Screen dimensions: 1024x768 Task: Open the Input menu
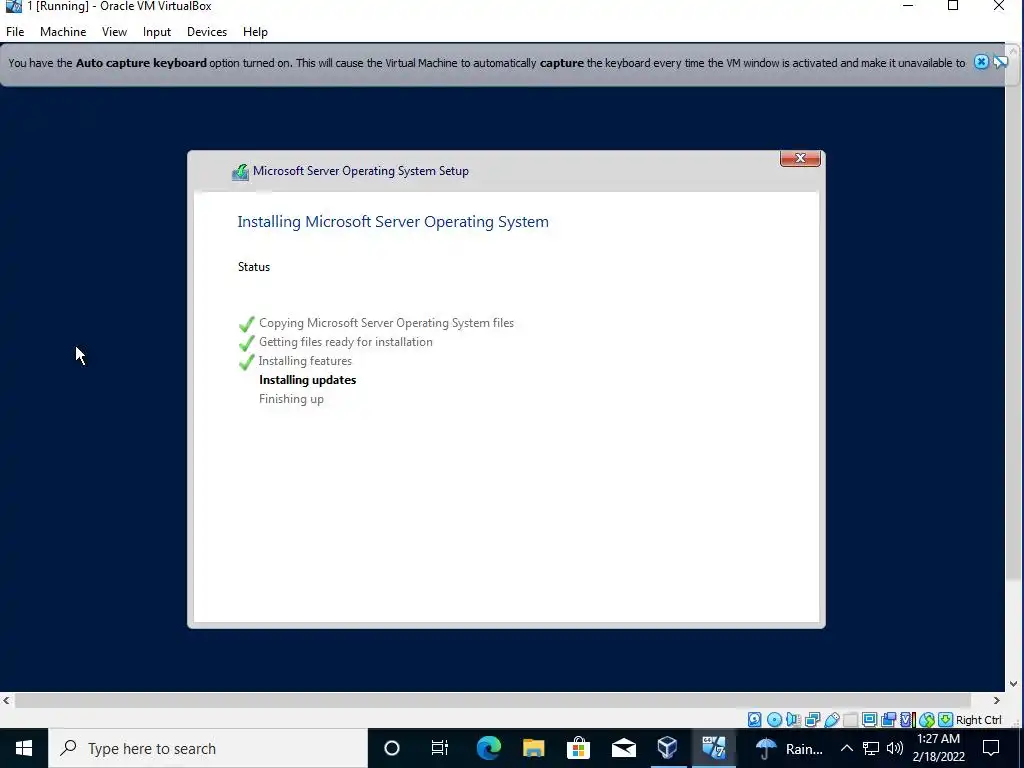click(x=157, y=31)
